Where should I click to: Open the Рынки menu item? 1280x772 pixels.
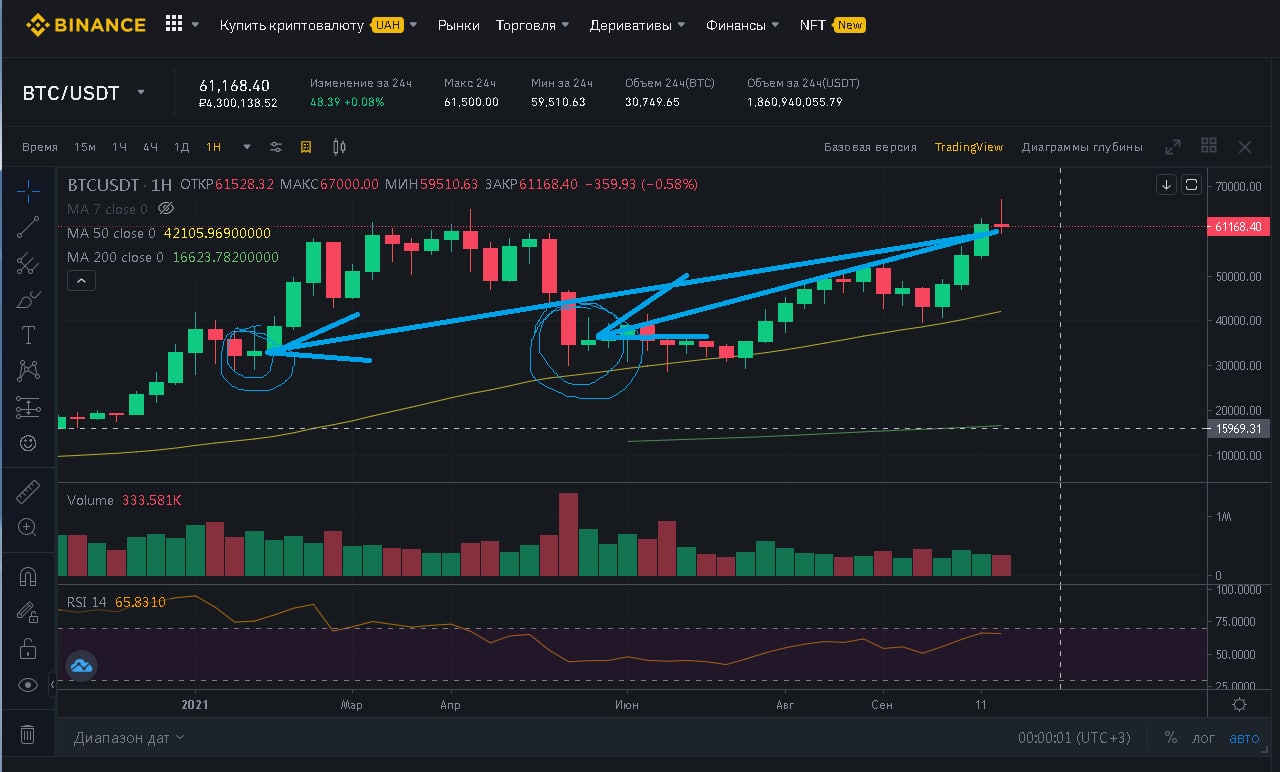(458, 25)
